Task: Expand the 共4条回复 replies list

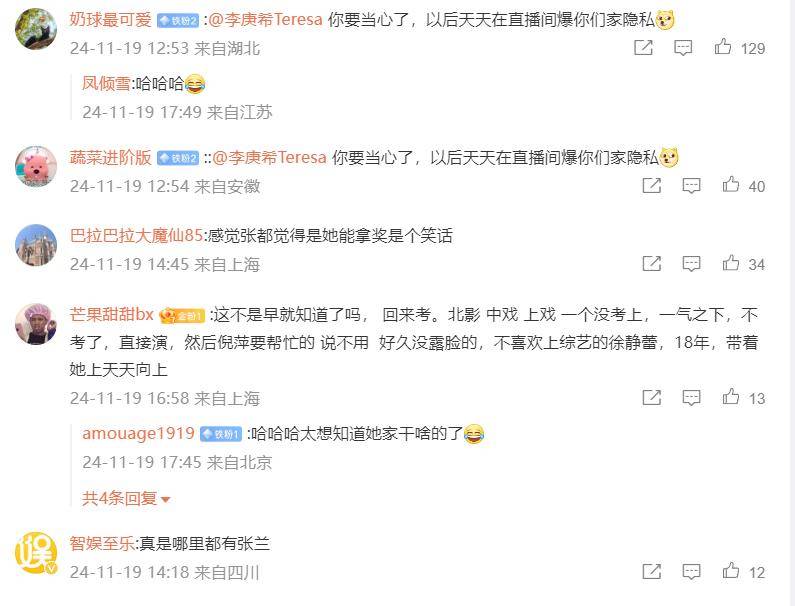Action: pos(126,498)
